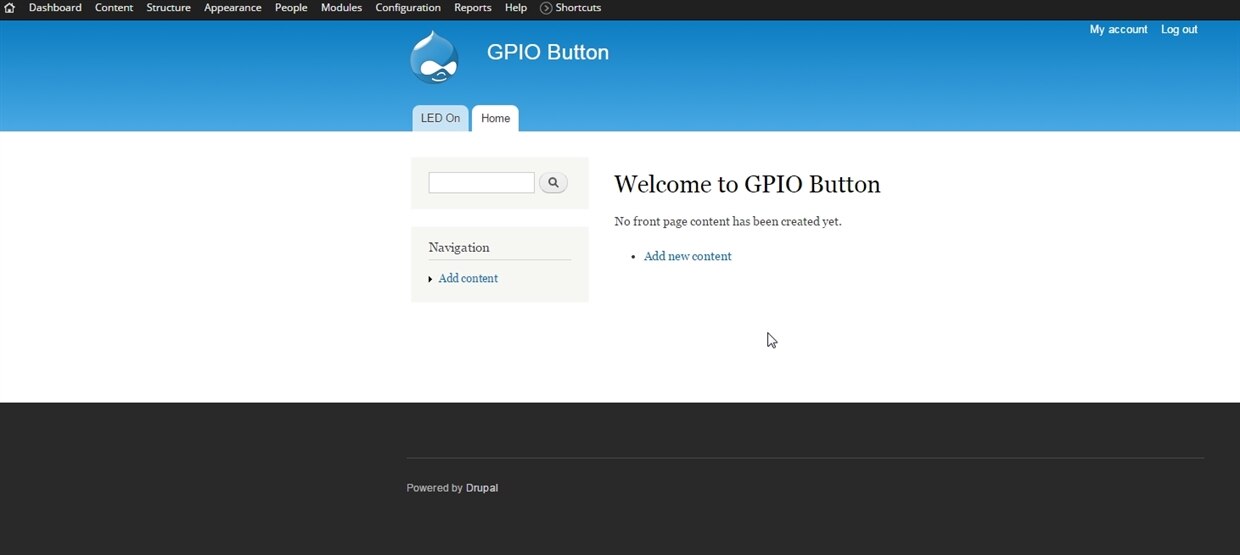This screenshot has height=555, width=1240.
Task: Click the 'No front page content' message
Action: pos(728,222)
